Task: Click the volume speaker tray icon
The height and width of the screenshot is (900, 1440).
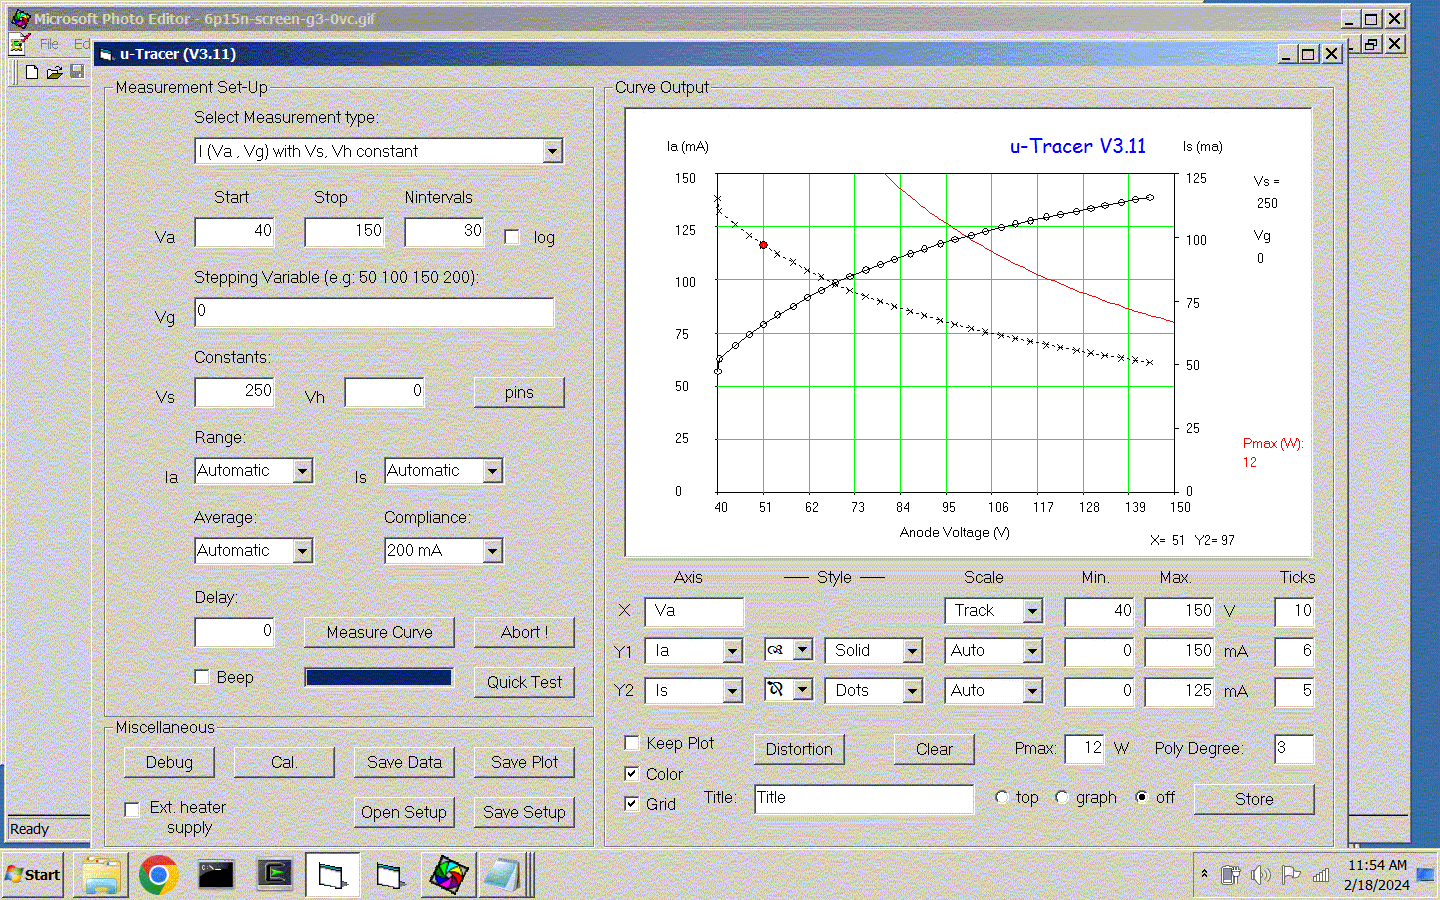Action: pos(1260,875)
